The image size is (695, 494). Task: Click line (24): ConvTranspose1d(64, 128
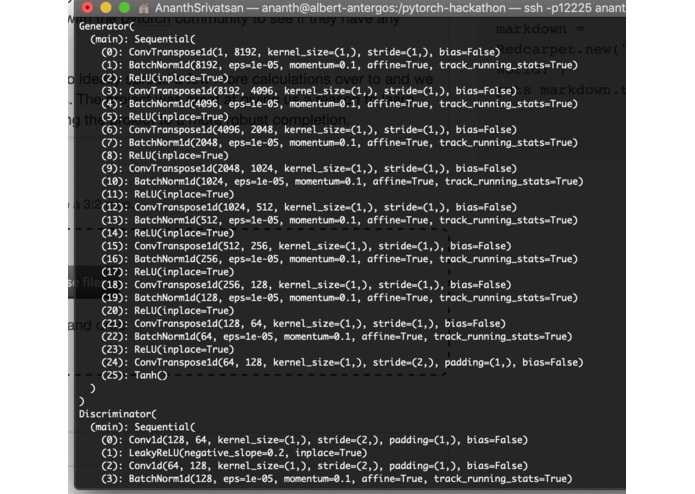click(x=342, y=362)
